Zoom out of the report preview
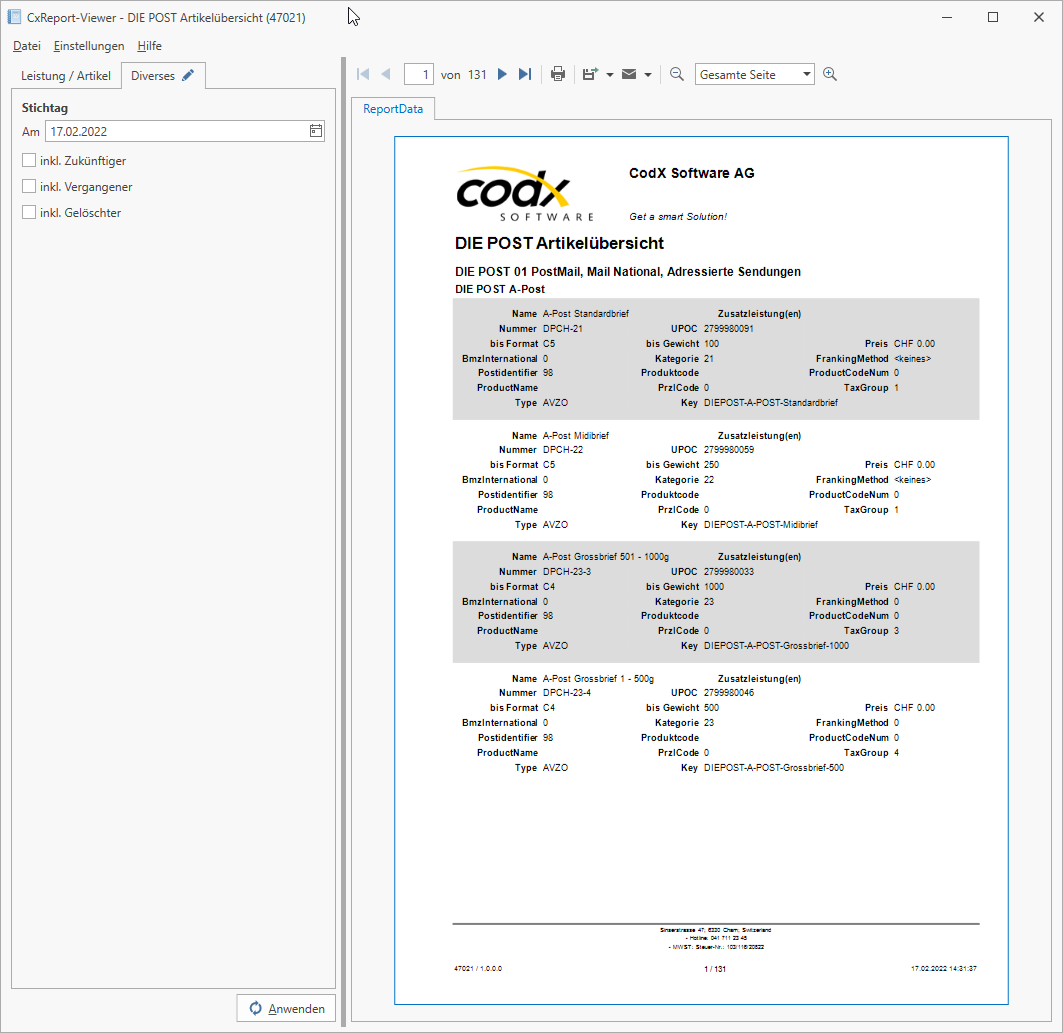 (677, 75)
